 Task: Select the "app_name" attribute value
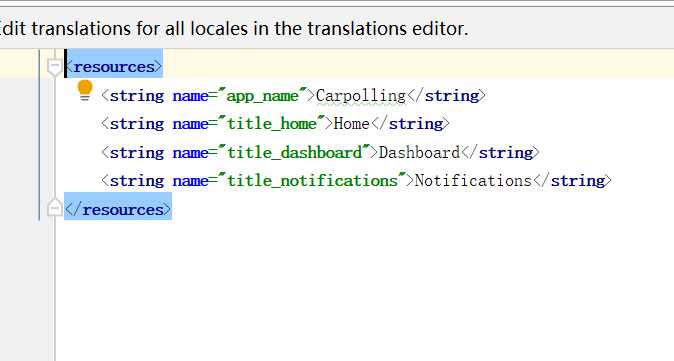263,96
